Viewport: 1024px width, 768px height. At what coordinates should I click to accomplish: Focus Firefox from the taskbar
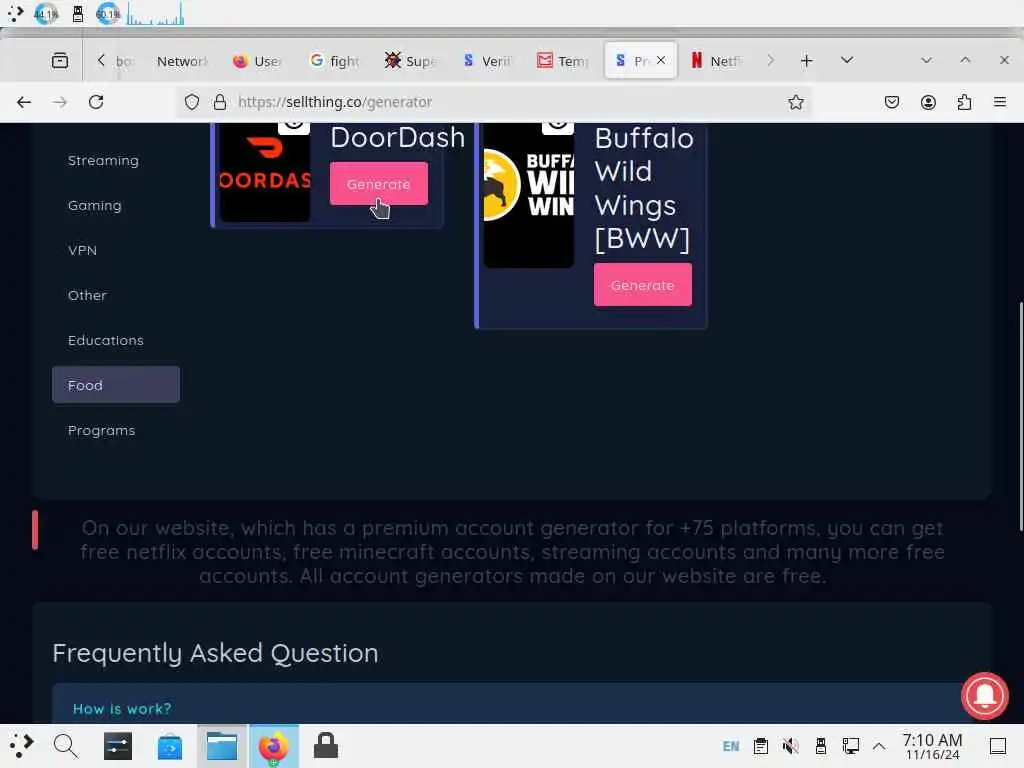point(274,746)
